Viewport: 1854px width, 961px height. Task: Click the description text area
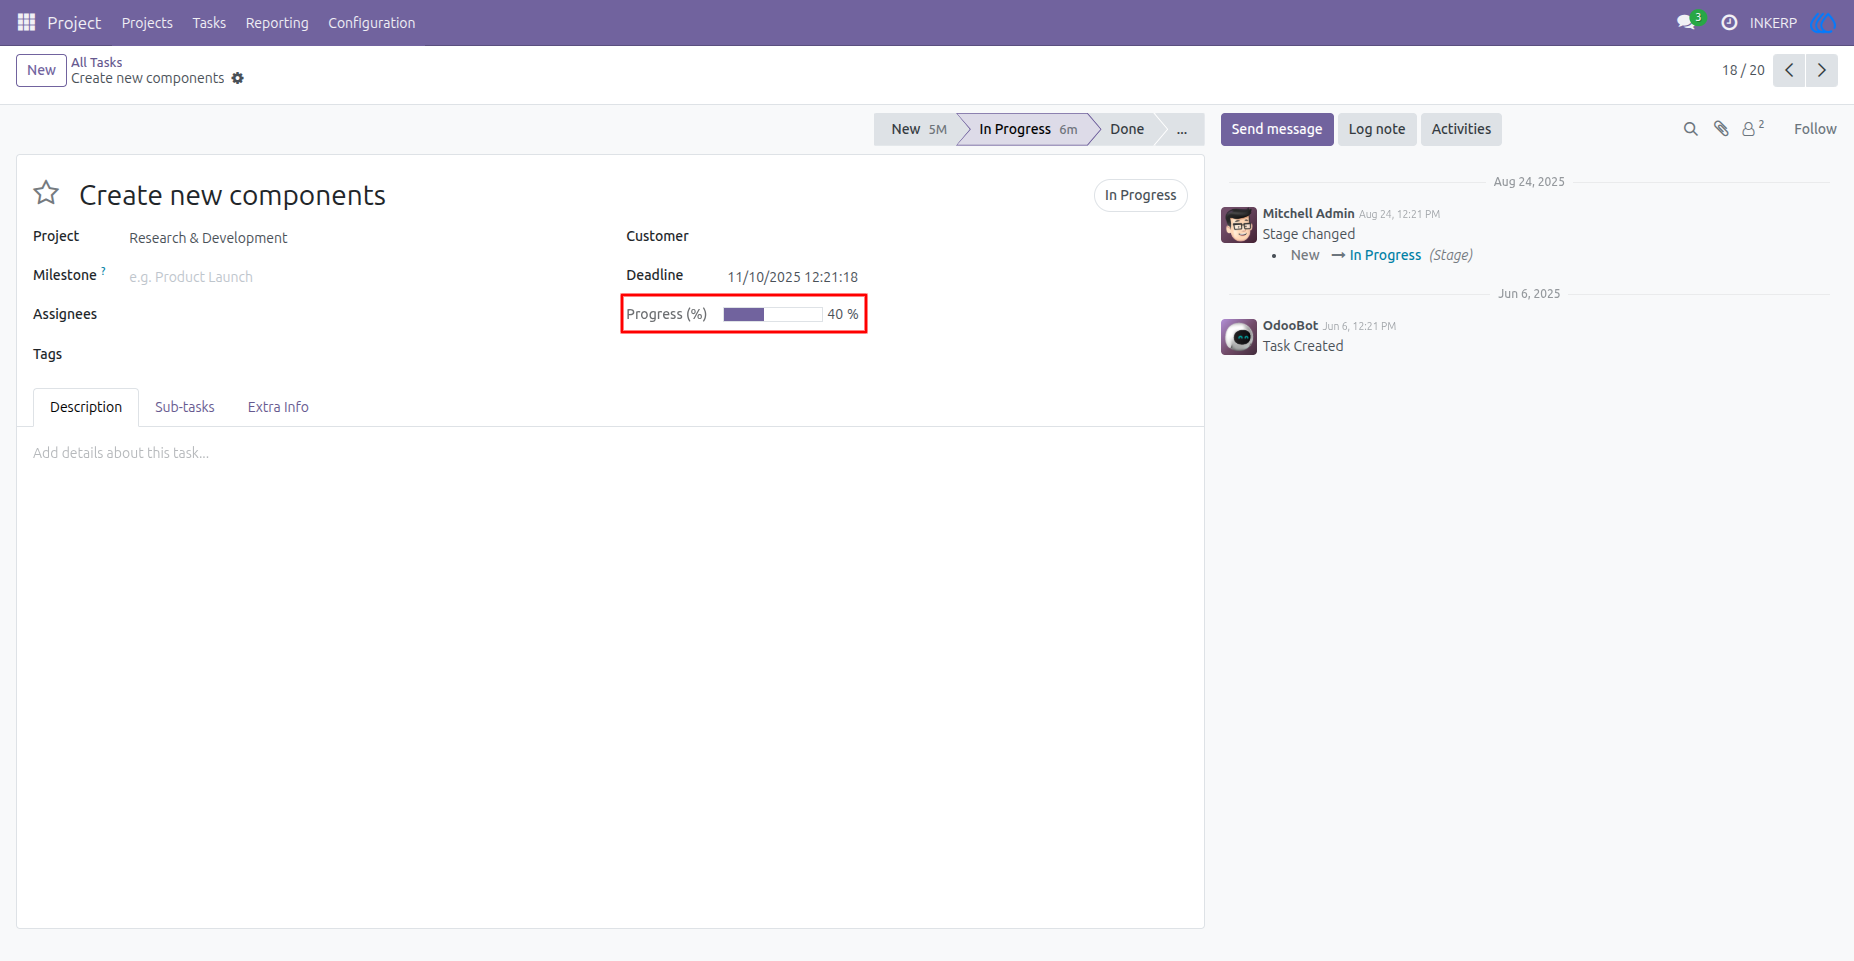[x=610, y=453]
